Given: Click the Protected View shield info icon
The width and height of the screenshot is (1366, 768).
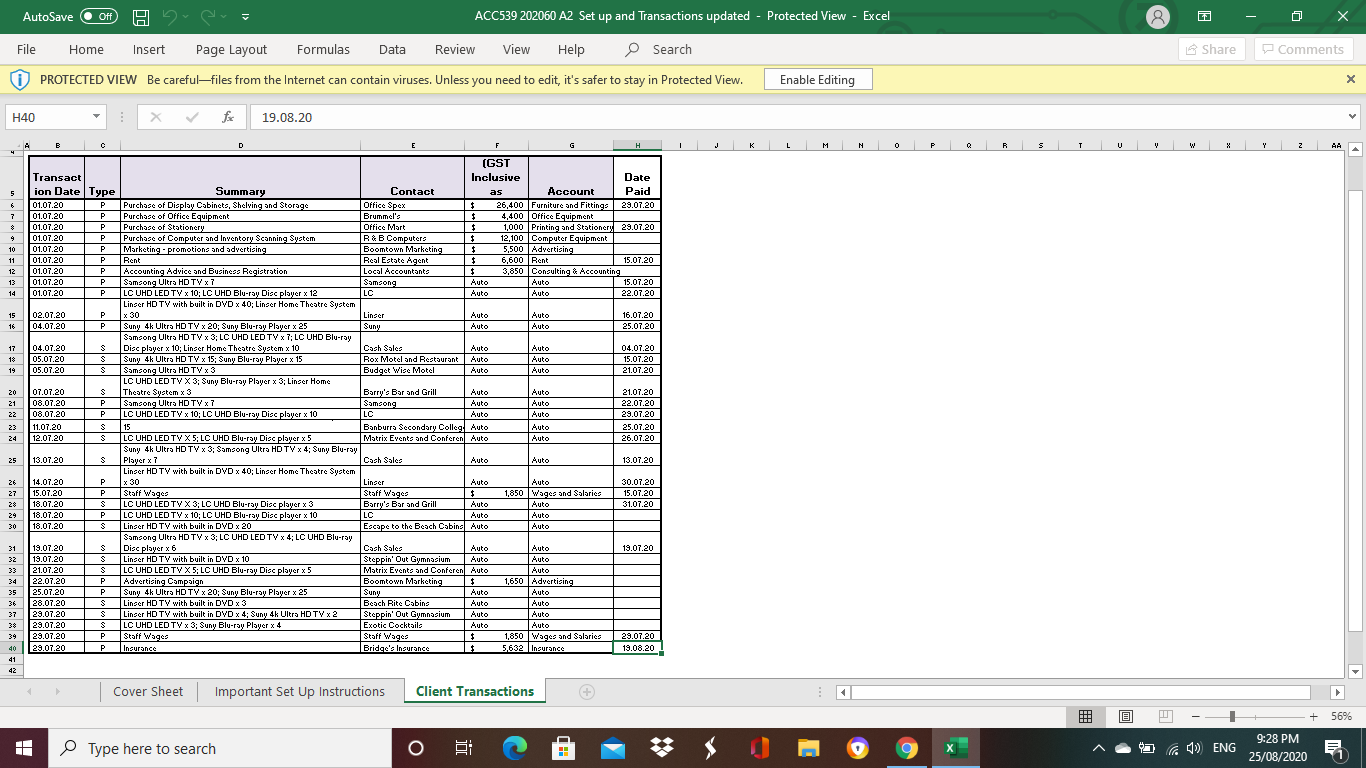Looking at the screenshot, I should tap(18, 79).
